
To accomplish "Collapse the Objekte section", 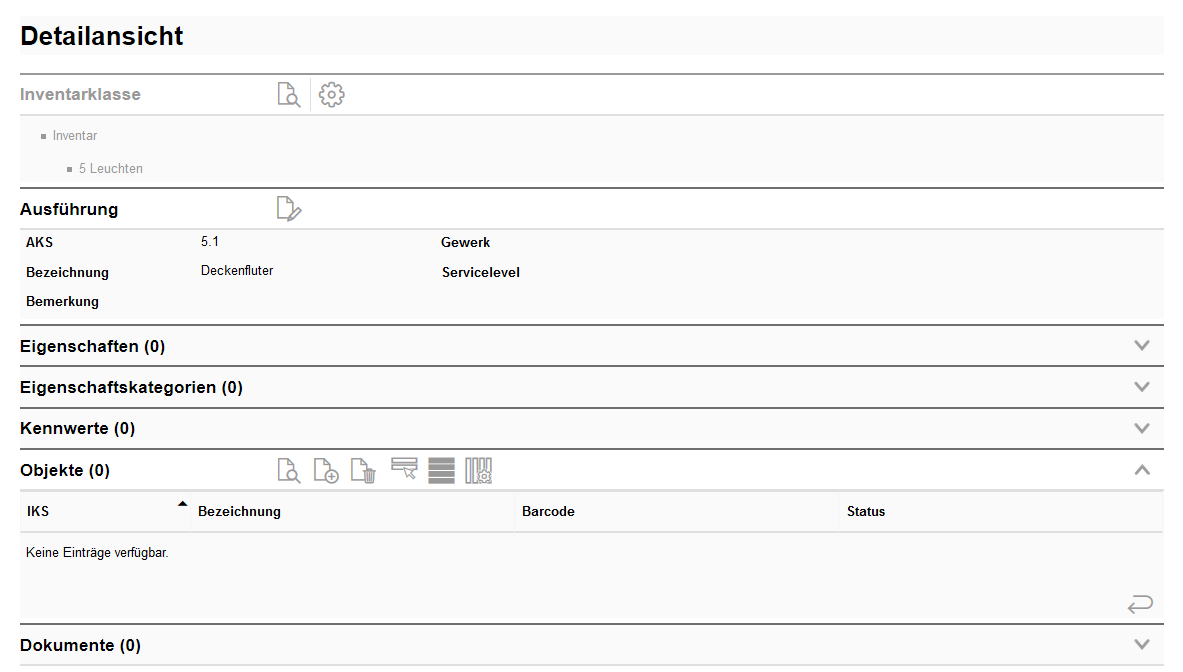I will pos(1142,470).
